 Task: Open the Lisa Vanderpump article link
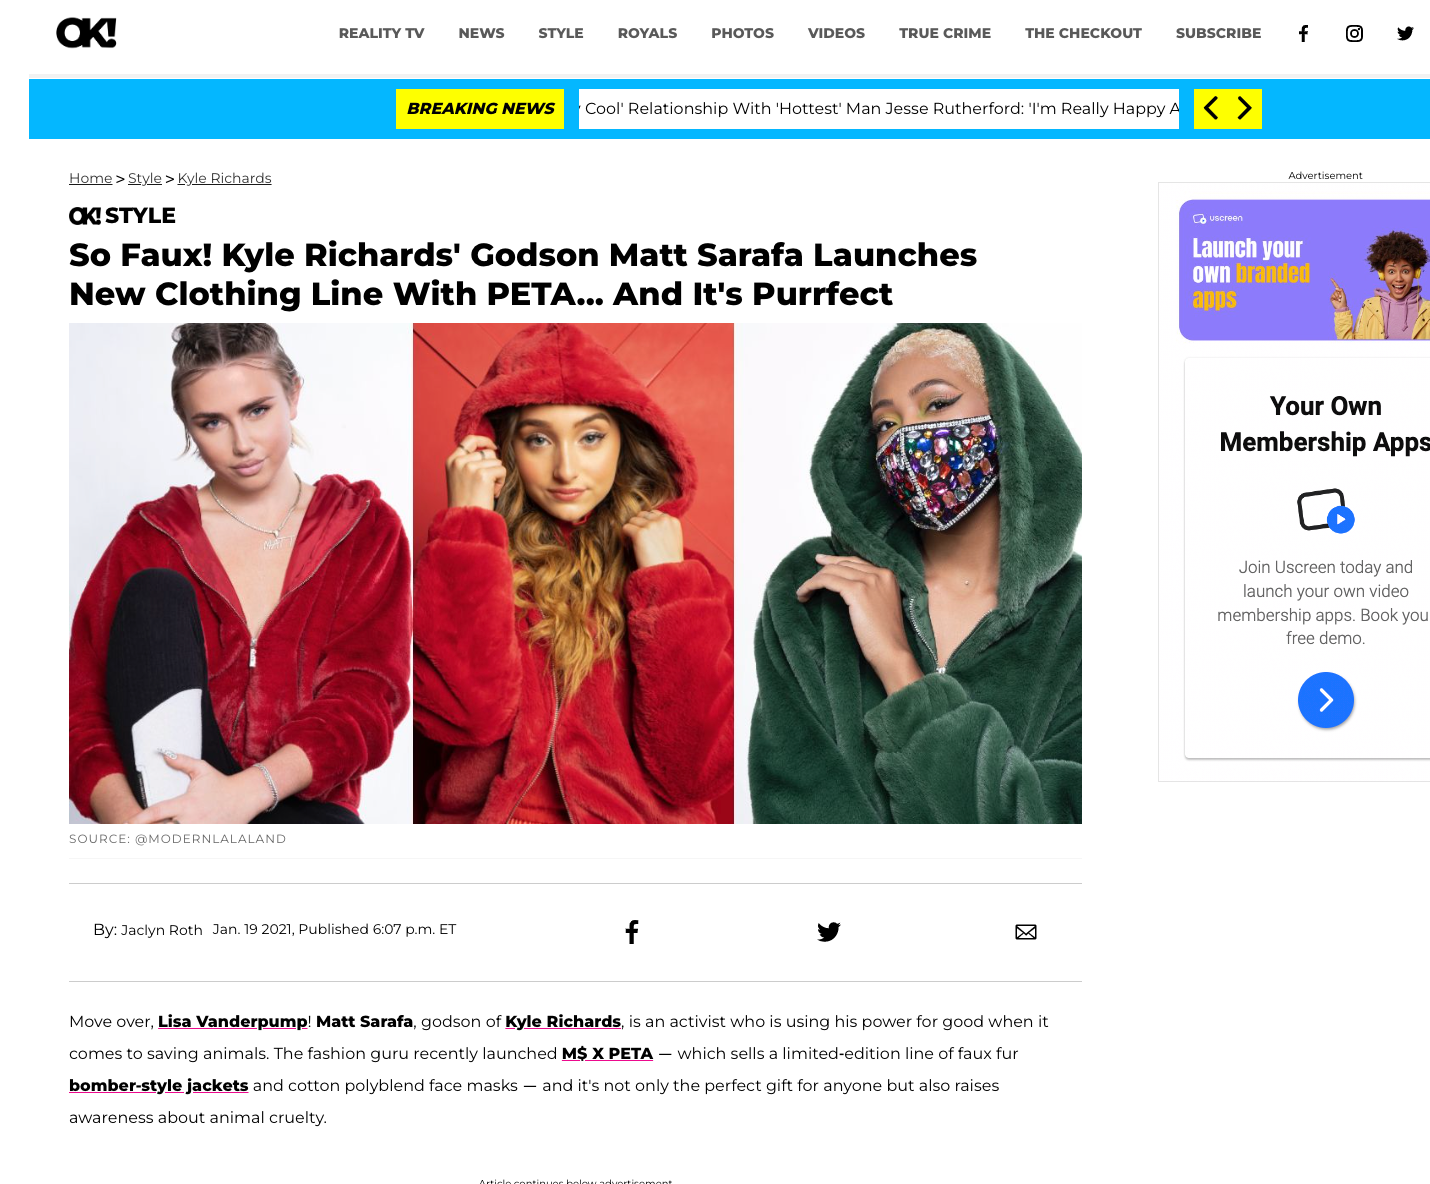(x=233, y=1021)
